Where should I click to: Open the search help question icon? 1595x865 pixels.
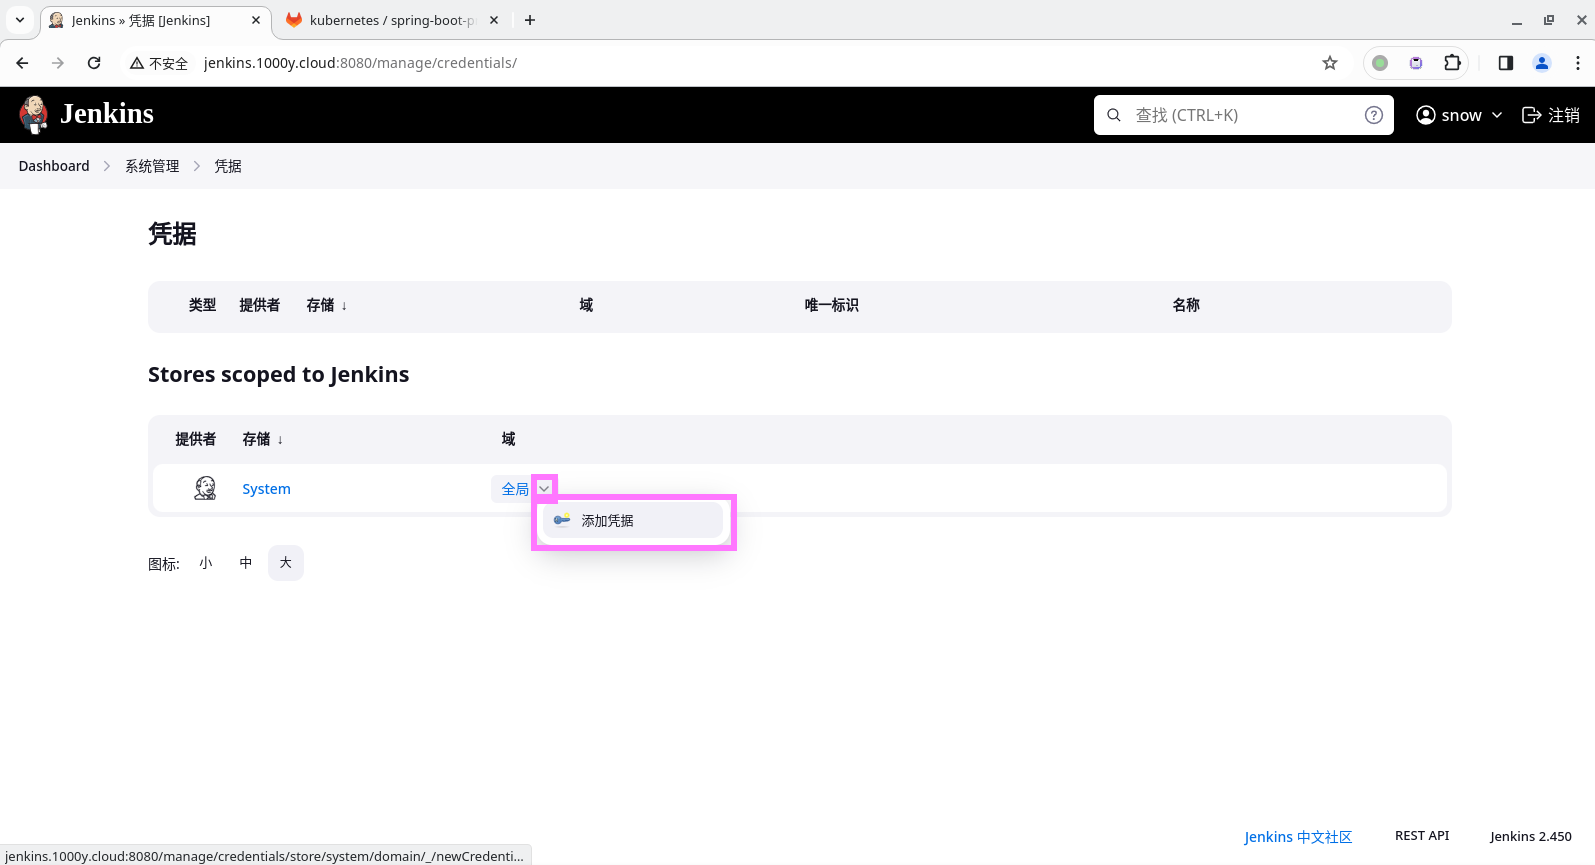[1374, 115]
